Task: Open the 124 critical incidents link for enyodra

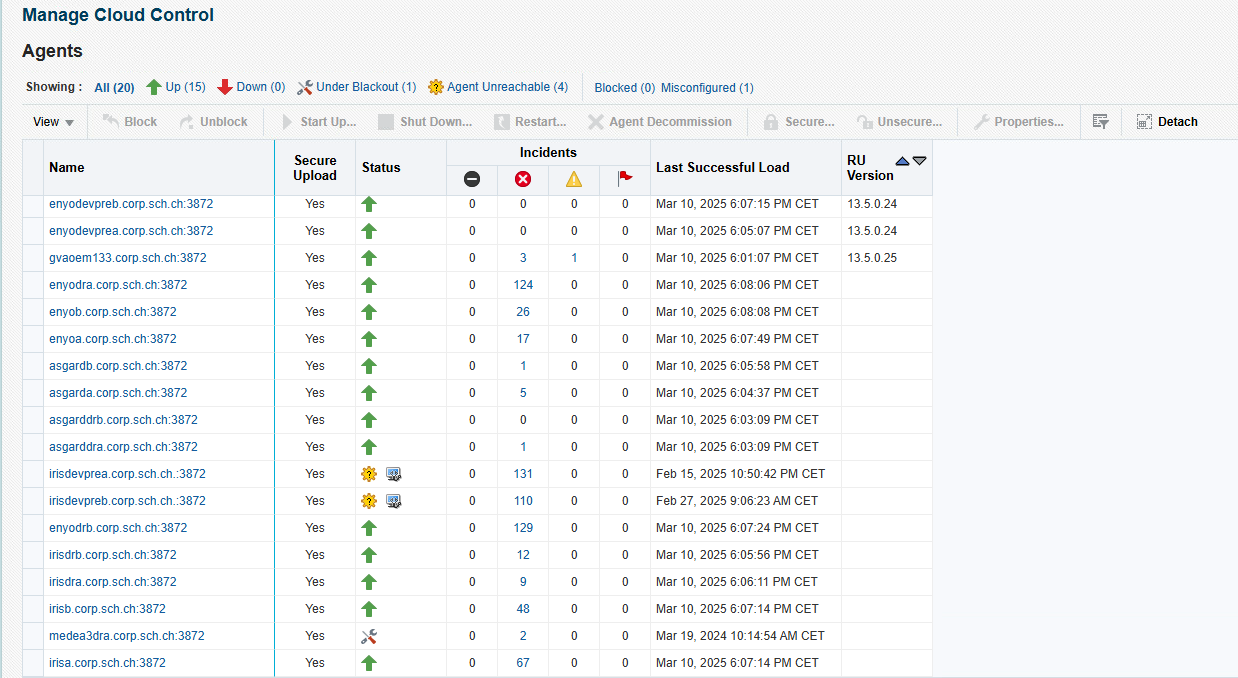Action: pos(523,285)
